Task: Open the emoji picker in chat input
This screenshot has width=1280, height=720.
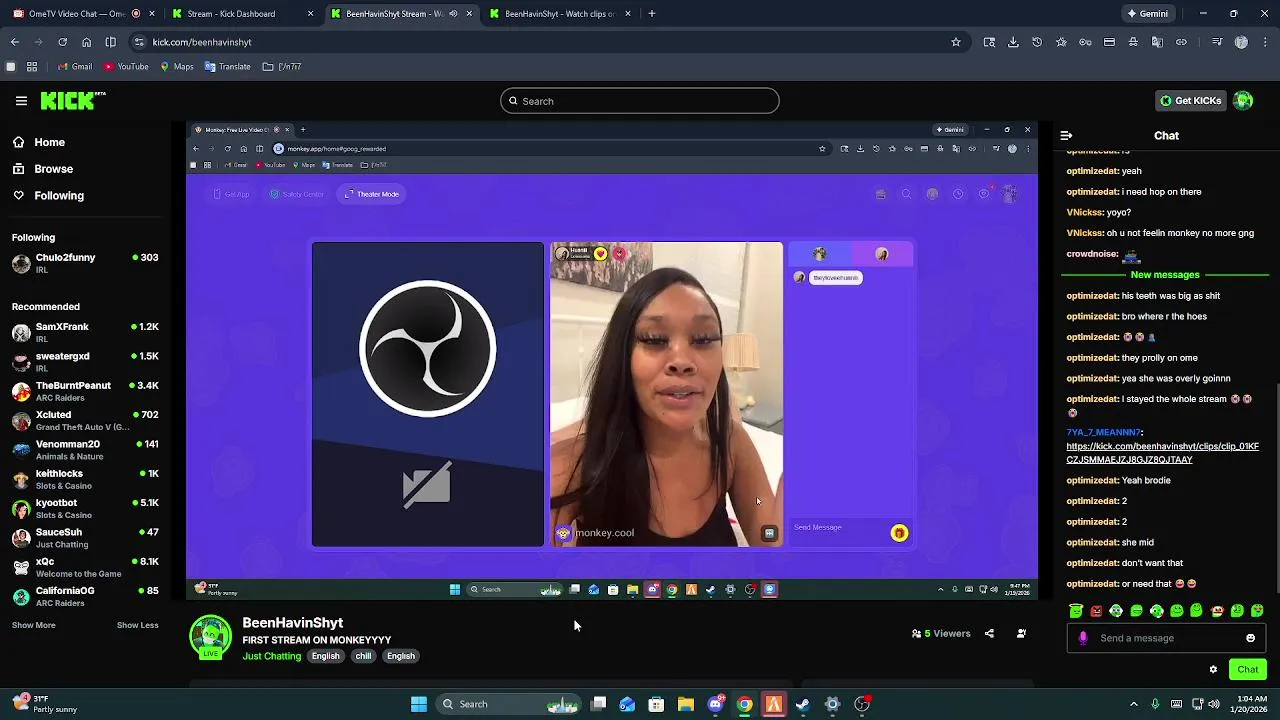Action: click(x=1250, y=638)
